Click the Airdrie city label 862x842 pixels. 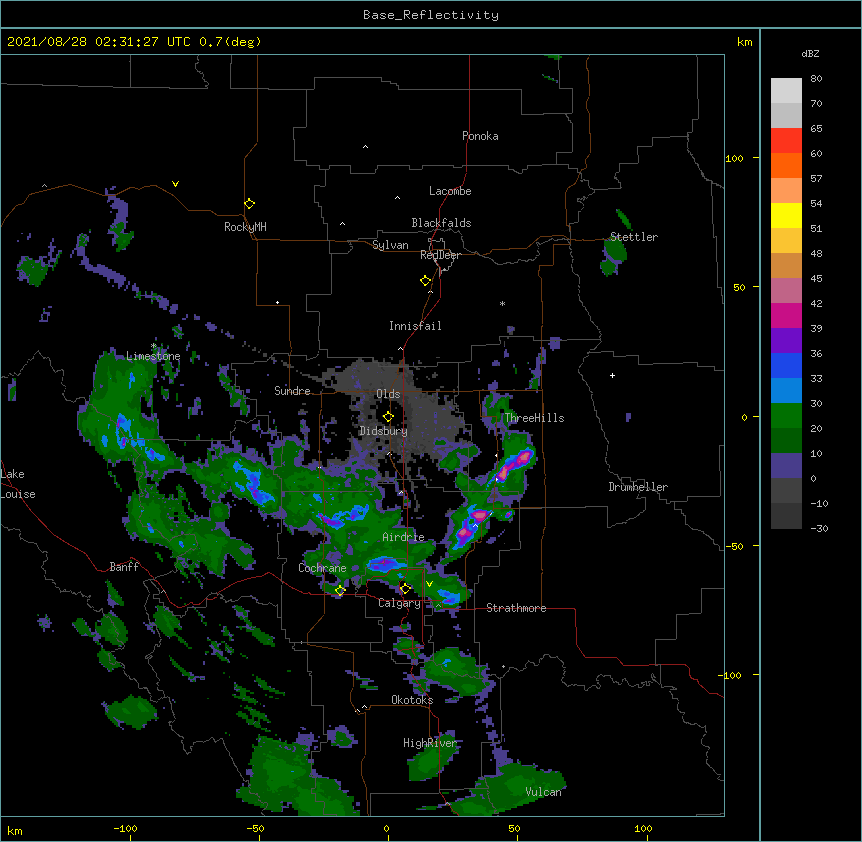point(403,537)
